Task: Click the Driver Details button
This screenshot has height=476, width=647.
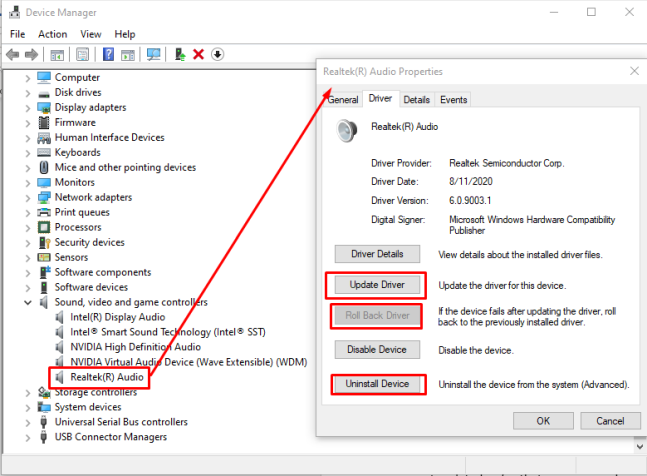Action: tap(377, 254)
